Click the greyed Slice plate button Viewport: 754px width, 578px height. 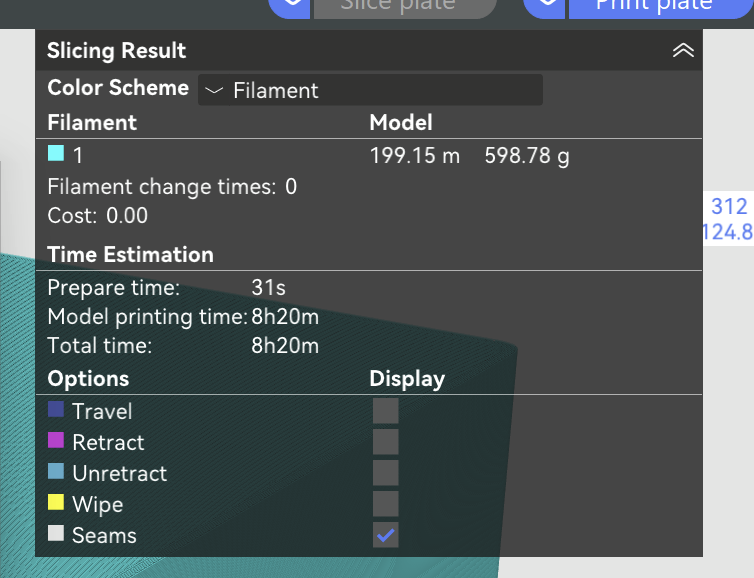coord(404,7)
